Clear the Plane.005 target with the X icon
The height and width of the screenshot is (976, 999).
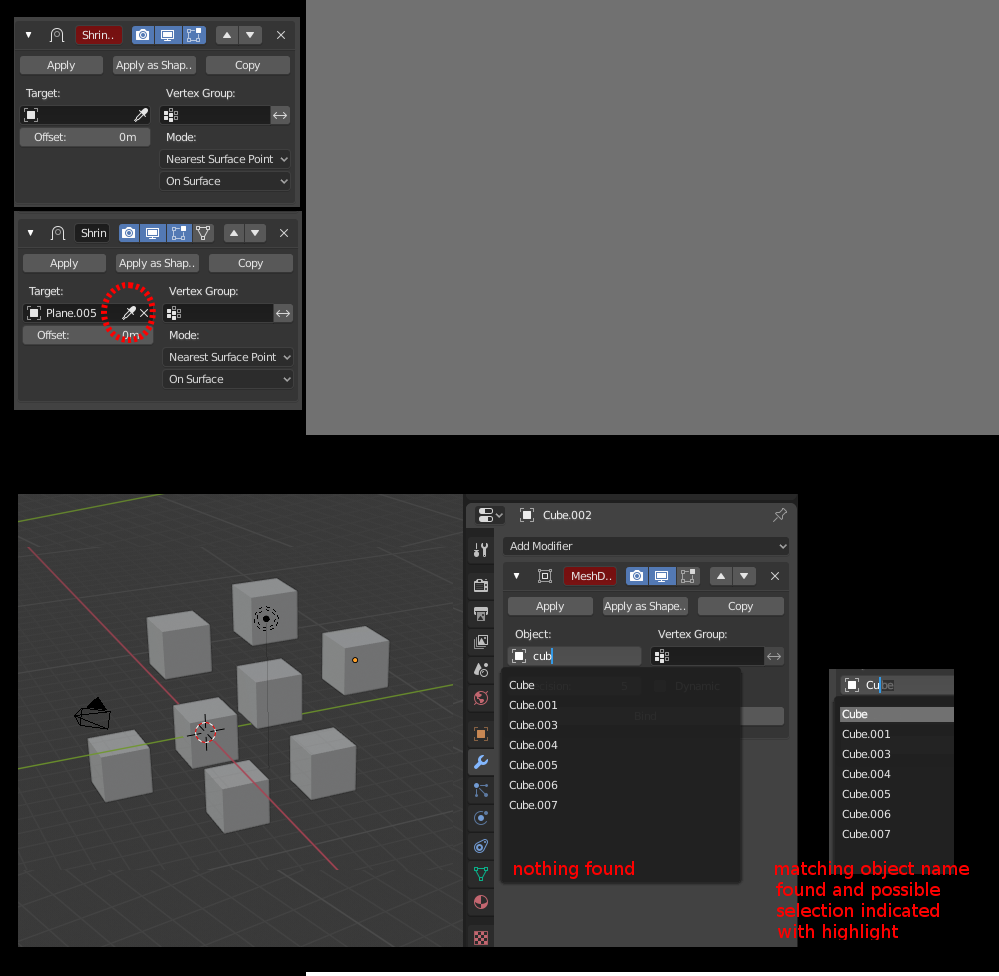tap(144, 313)
